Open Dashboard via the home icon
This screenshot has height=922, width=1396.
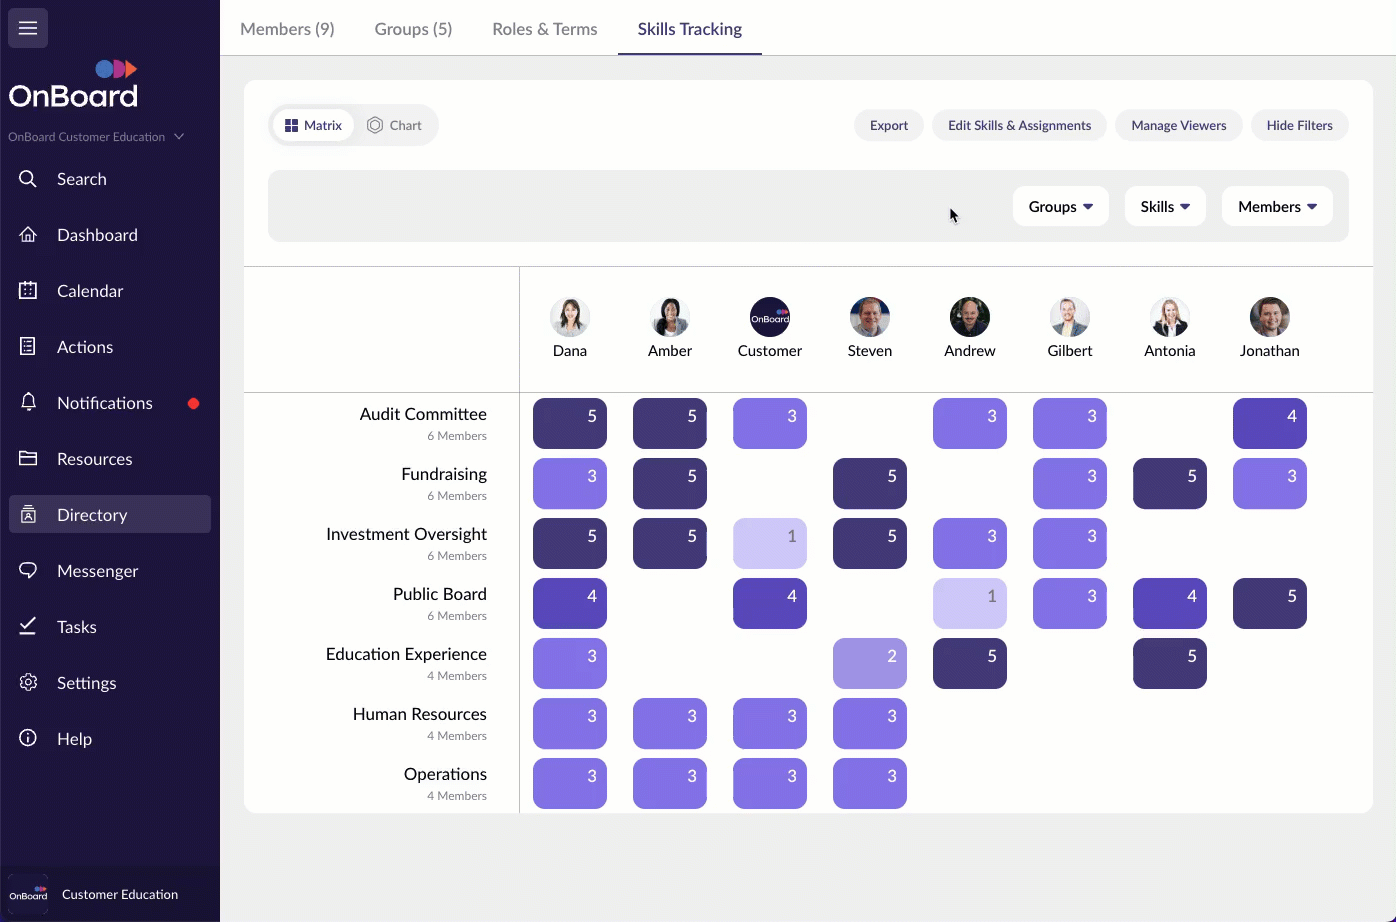point(28,235)
